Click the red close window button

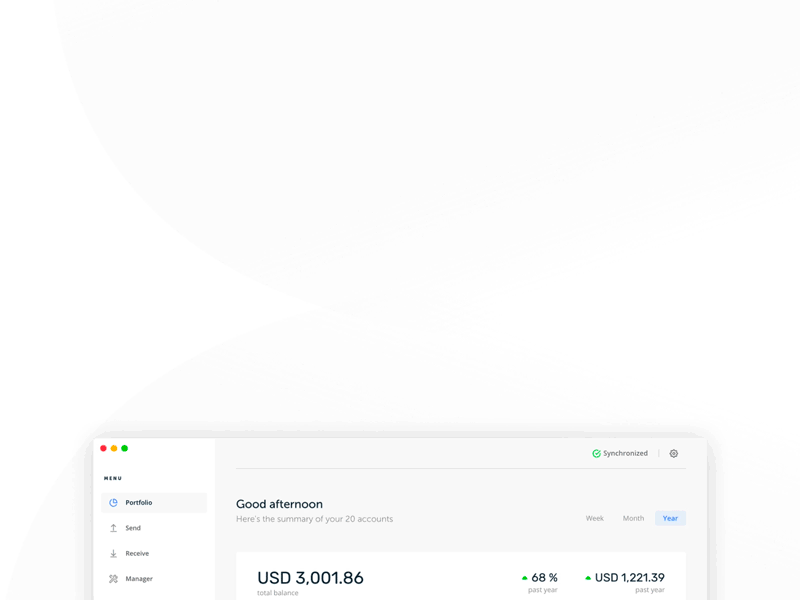pos(103,448)
